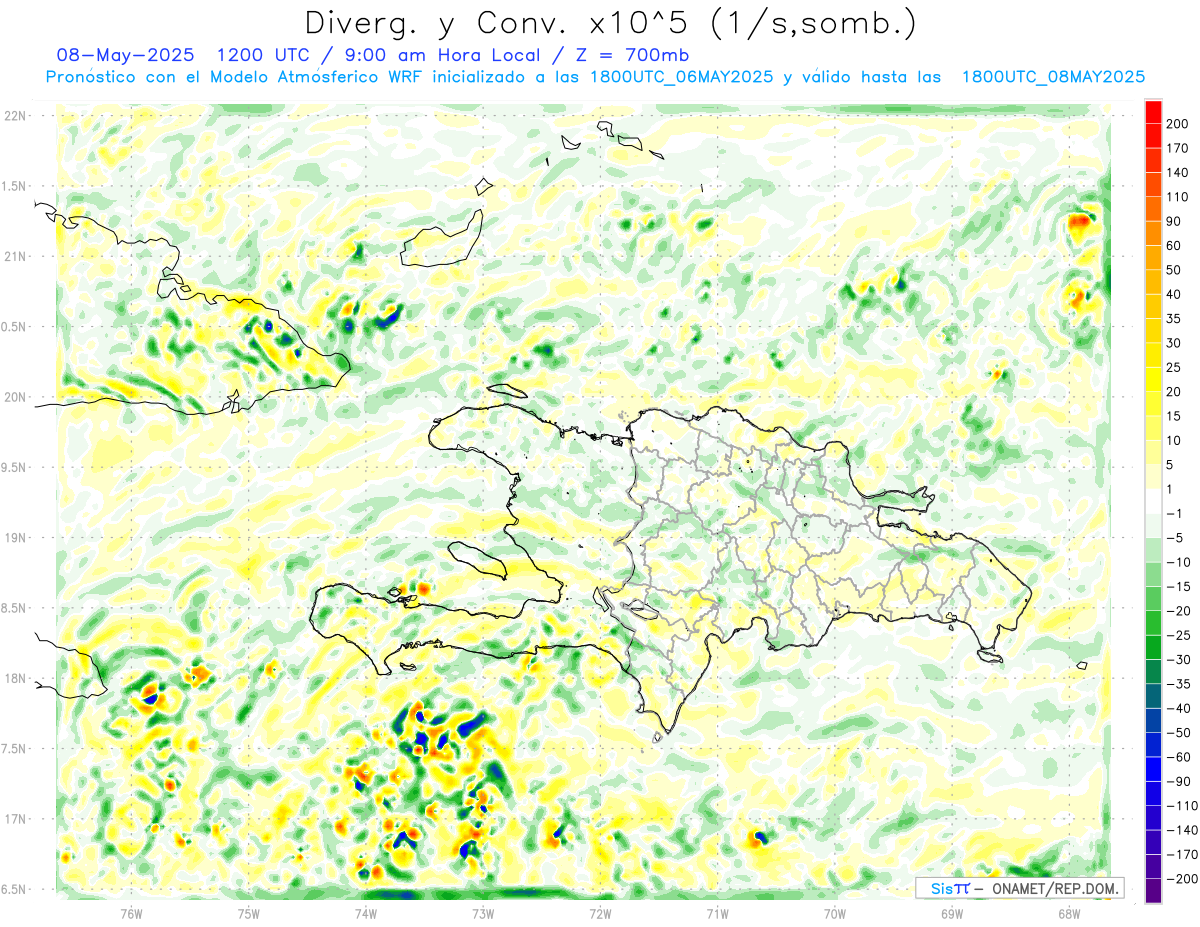Click the '68W' longitude label
1200x927 pixels.
pyautogui.click(x=1068, y=914)
